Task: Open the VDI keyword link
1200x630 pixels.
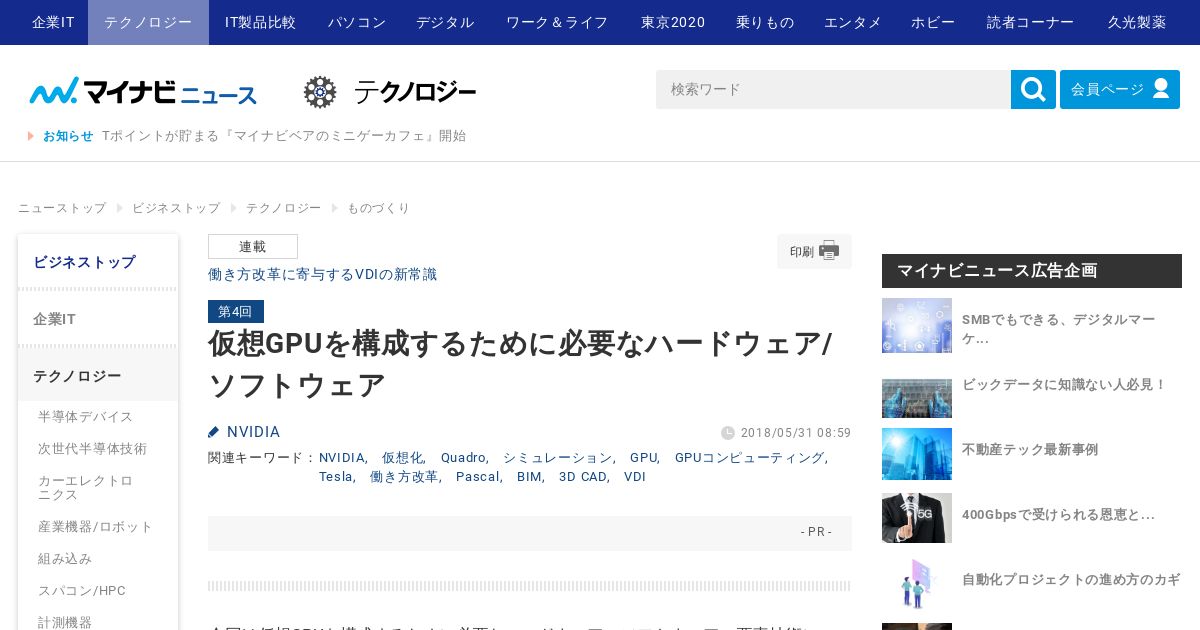Action: click(635, 477)
